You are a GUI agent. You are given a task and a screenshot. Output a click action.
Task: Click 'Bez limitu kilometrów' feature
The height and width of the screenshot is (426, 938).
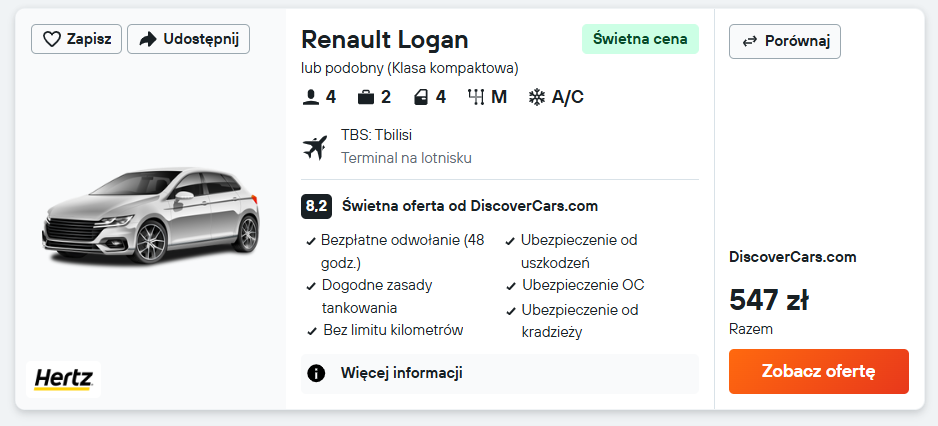[x=393, y=330]
